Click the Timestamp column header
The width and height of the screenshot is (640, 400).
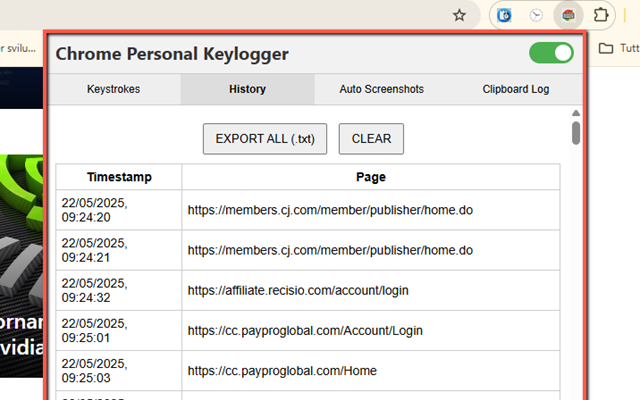tap(119, 177)
